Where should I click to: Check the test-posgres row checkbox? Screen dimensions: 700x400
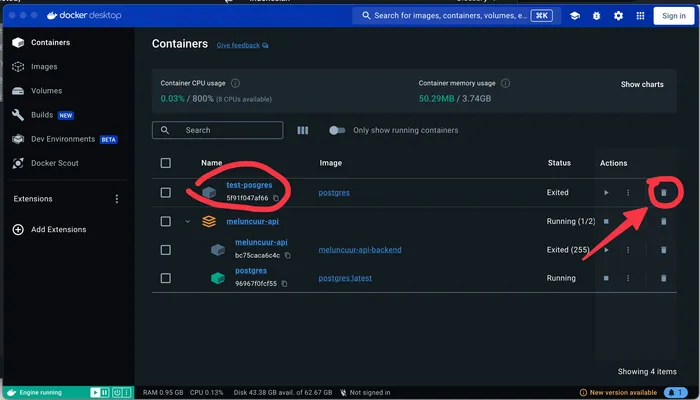tap(166, 192)
